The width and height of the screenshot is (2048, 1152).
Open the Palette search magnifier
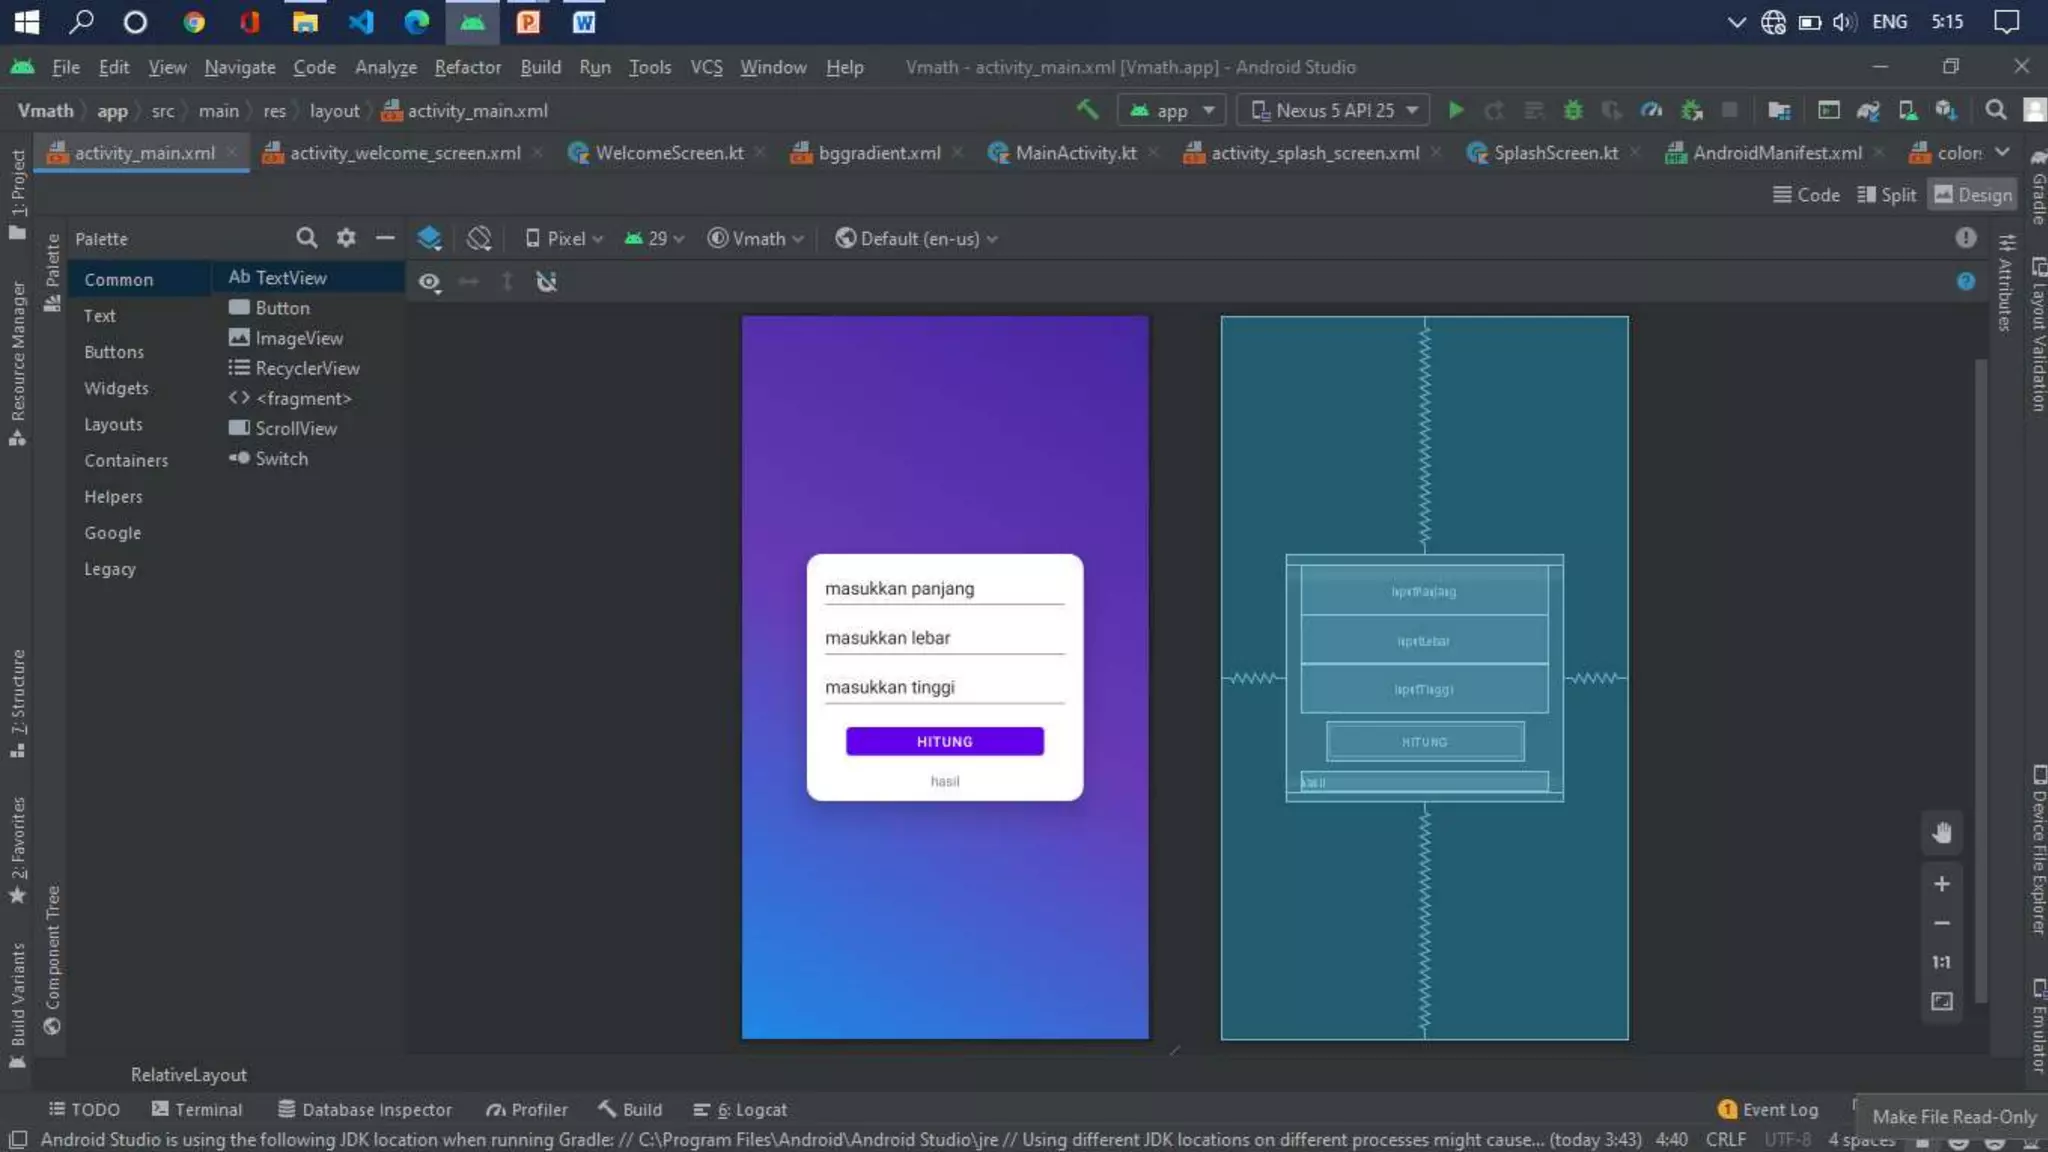(306, 238)
